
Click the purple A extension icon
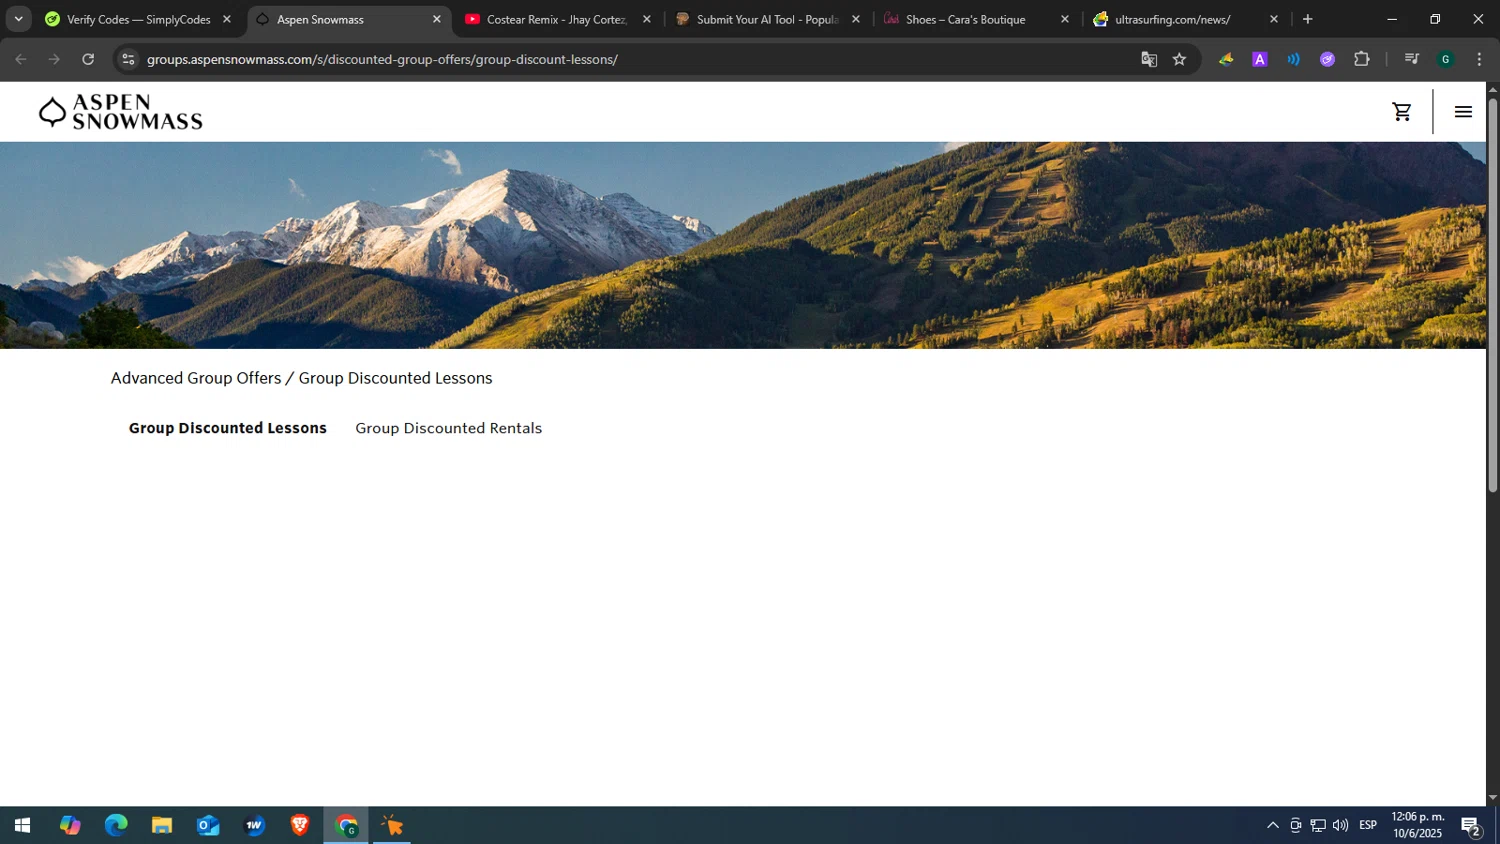[1260, 59]
